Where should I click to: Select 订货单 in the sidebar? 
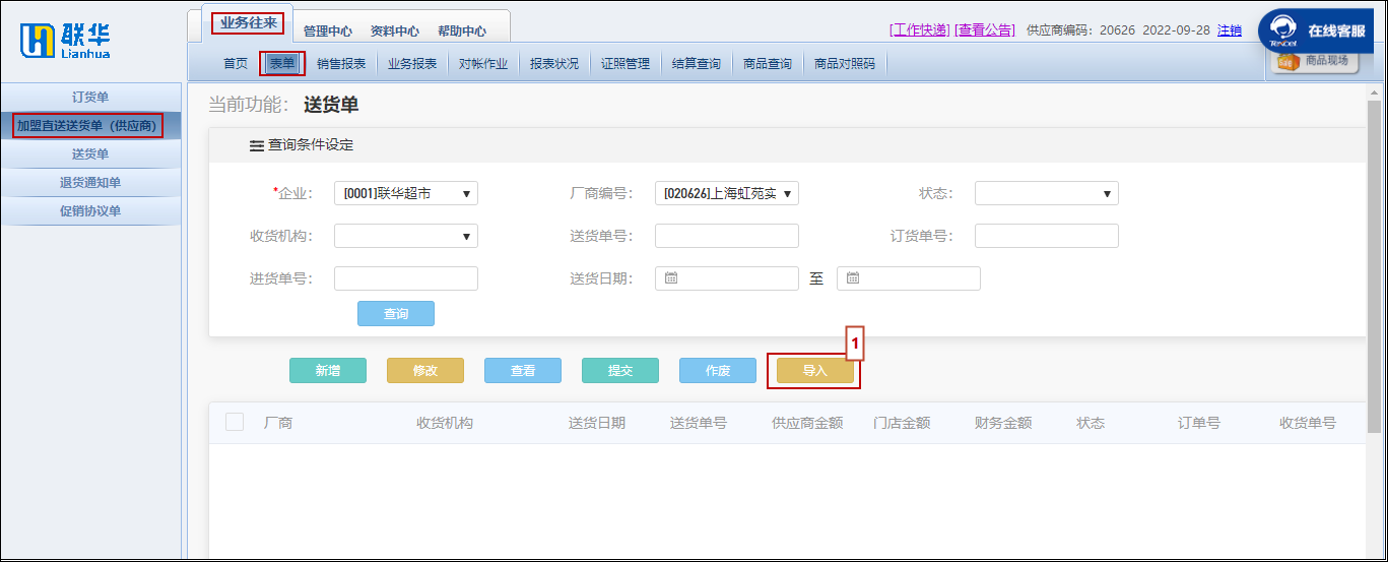click(x=90, y=97)
